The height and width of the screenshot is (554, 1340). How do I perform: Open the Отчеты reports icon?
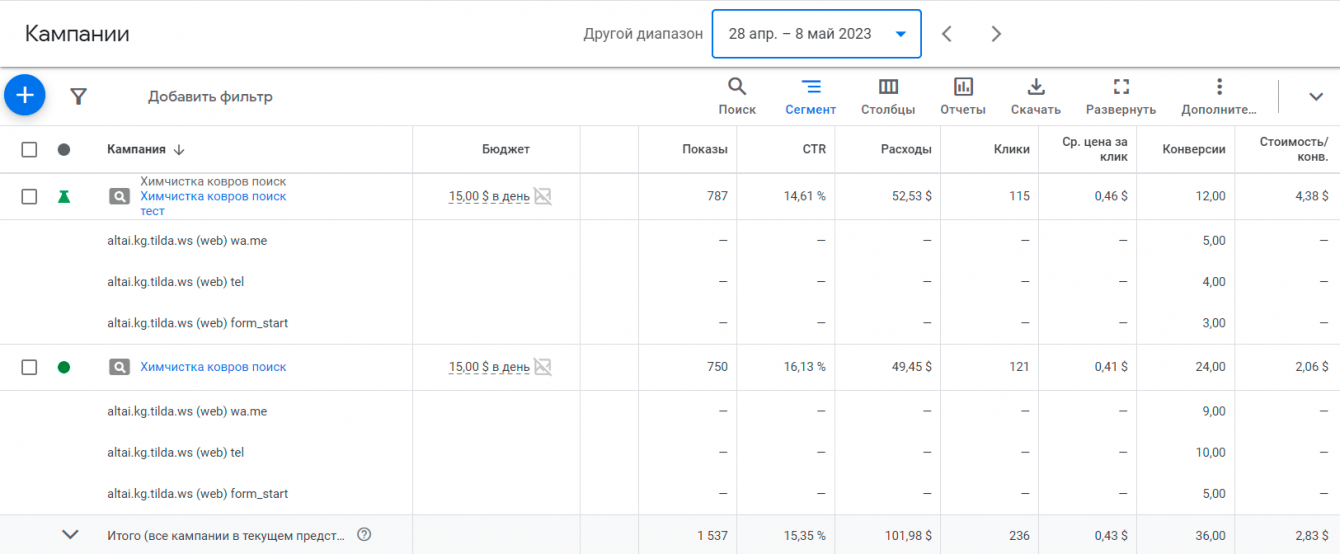pos(963,96)
